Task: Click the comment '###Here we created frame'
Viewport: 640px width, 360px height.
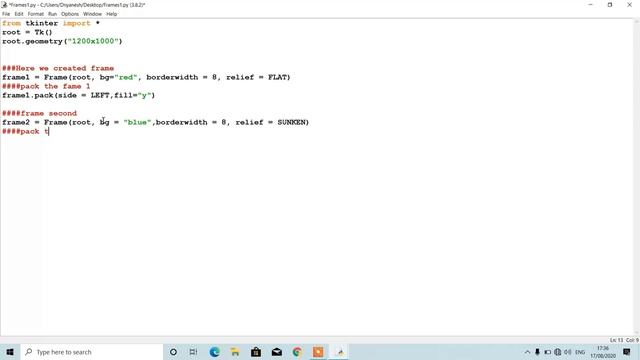Action: click(x=58, y=68)
